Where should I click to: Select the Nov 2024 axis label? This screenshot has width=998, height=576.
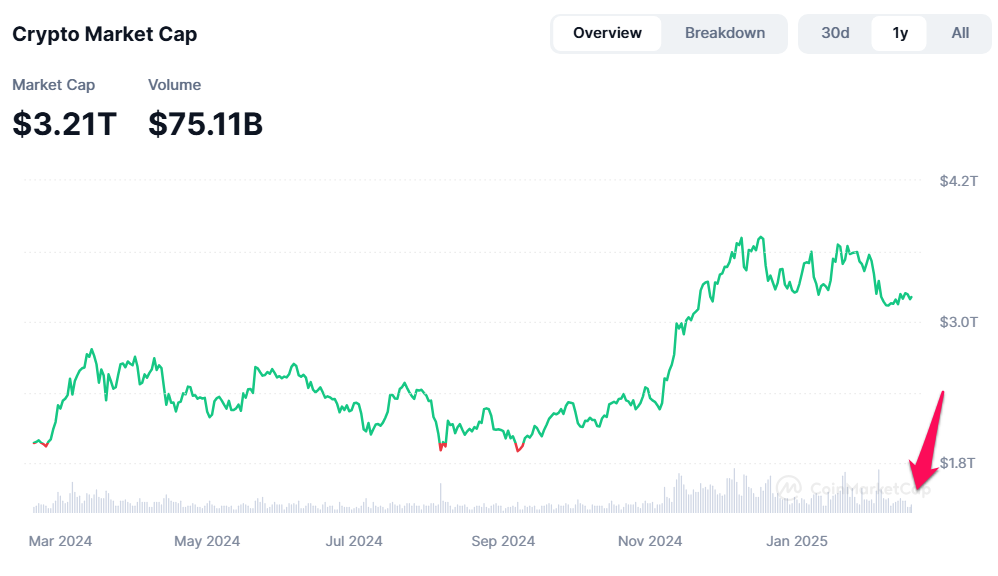point(649,541)
